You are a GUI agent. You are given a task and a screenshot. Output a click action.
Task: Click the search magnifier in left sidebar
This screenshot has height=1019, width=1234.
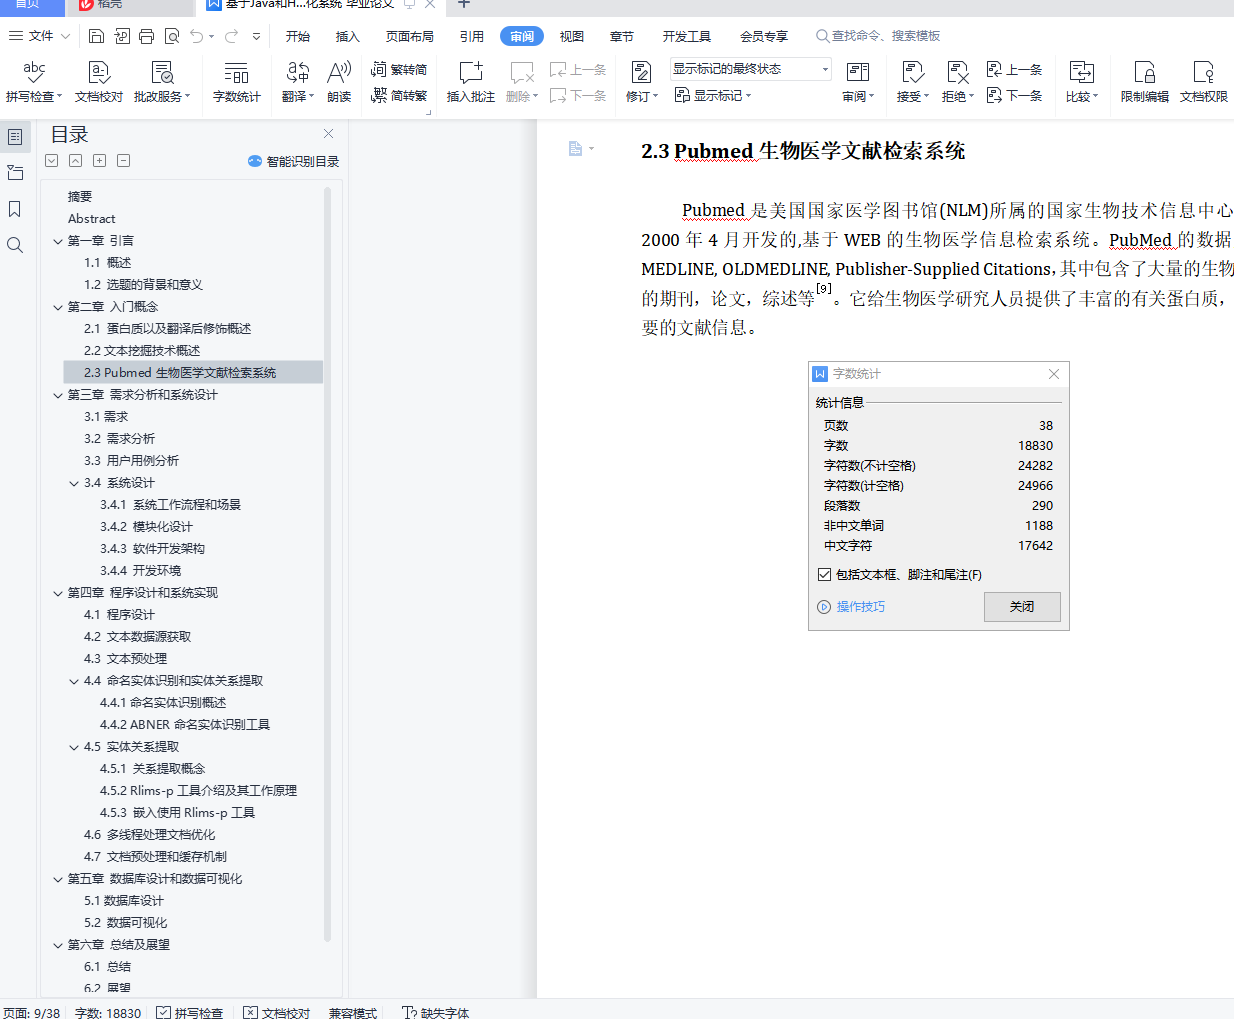click(15, 245)
